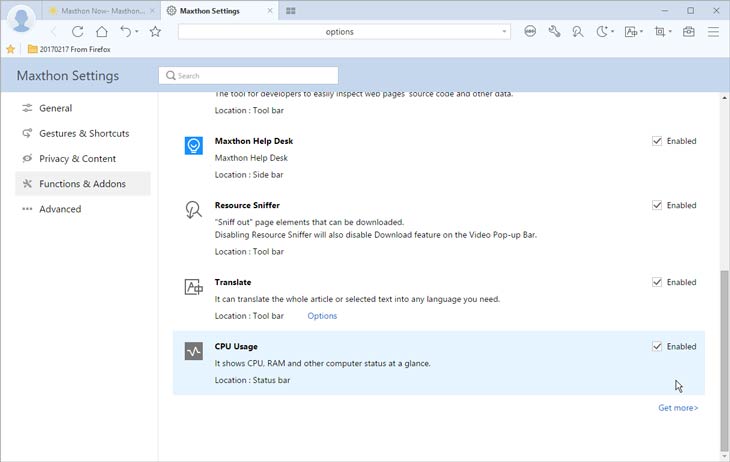Screen dimensions: 730x462
Task: Click the CPU Usage addon icon
Action: point(194,351)
